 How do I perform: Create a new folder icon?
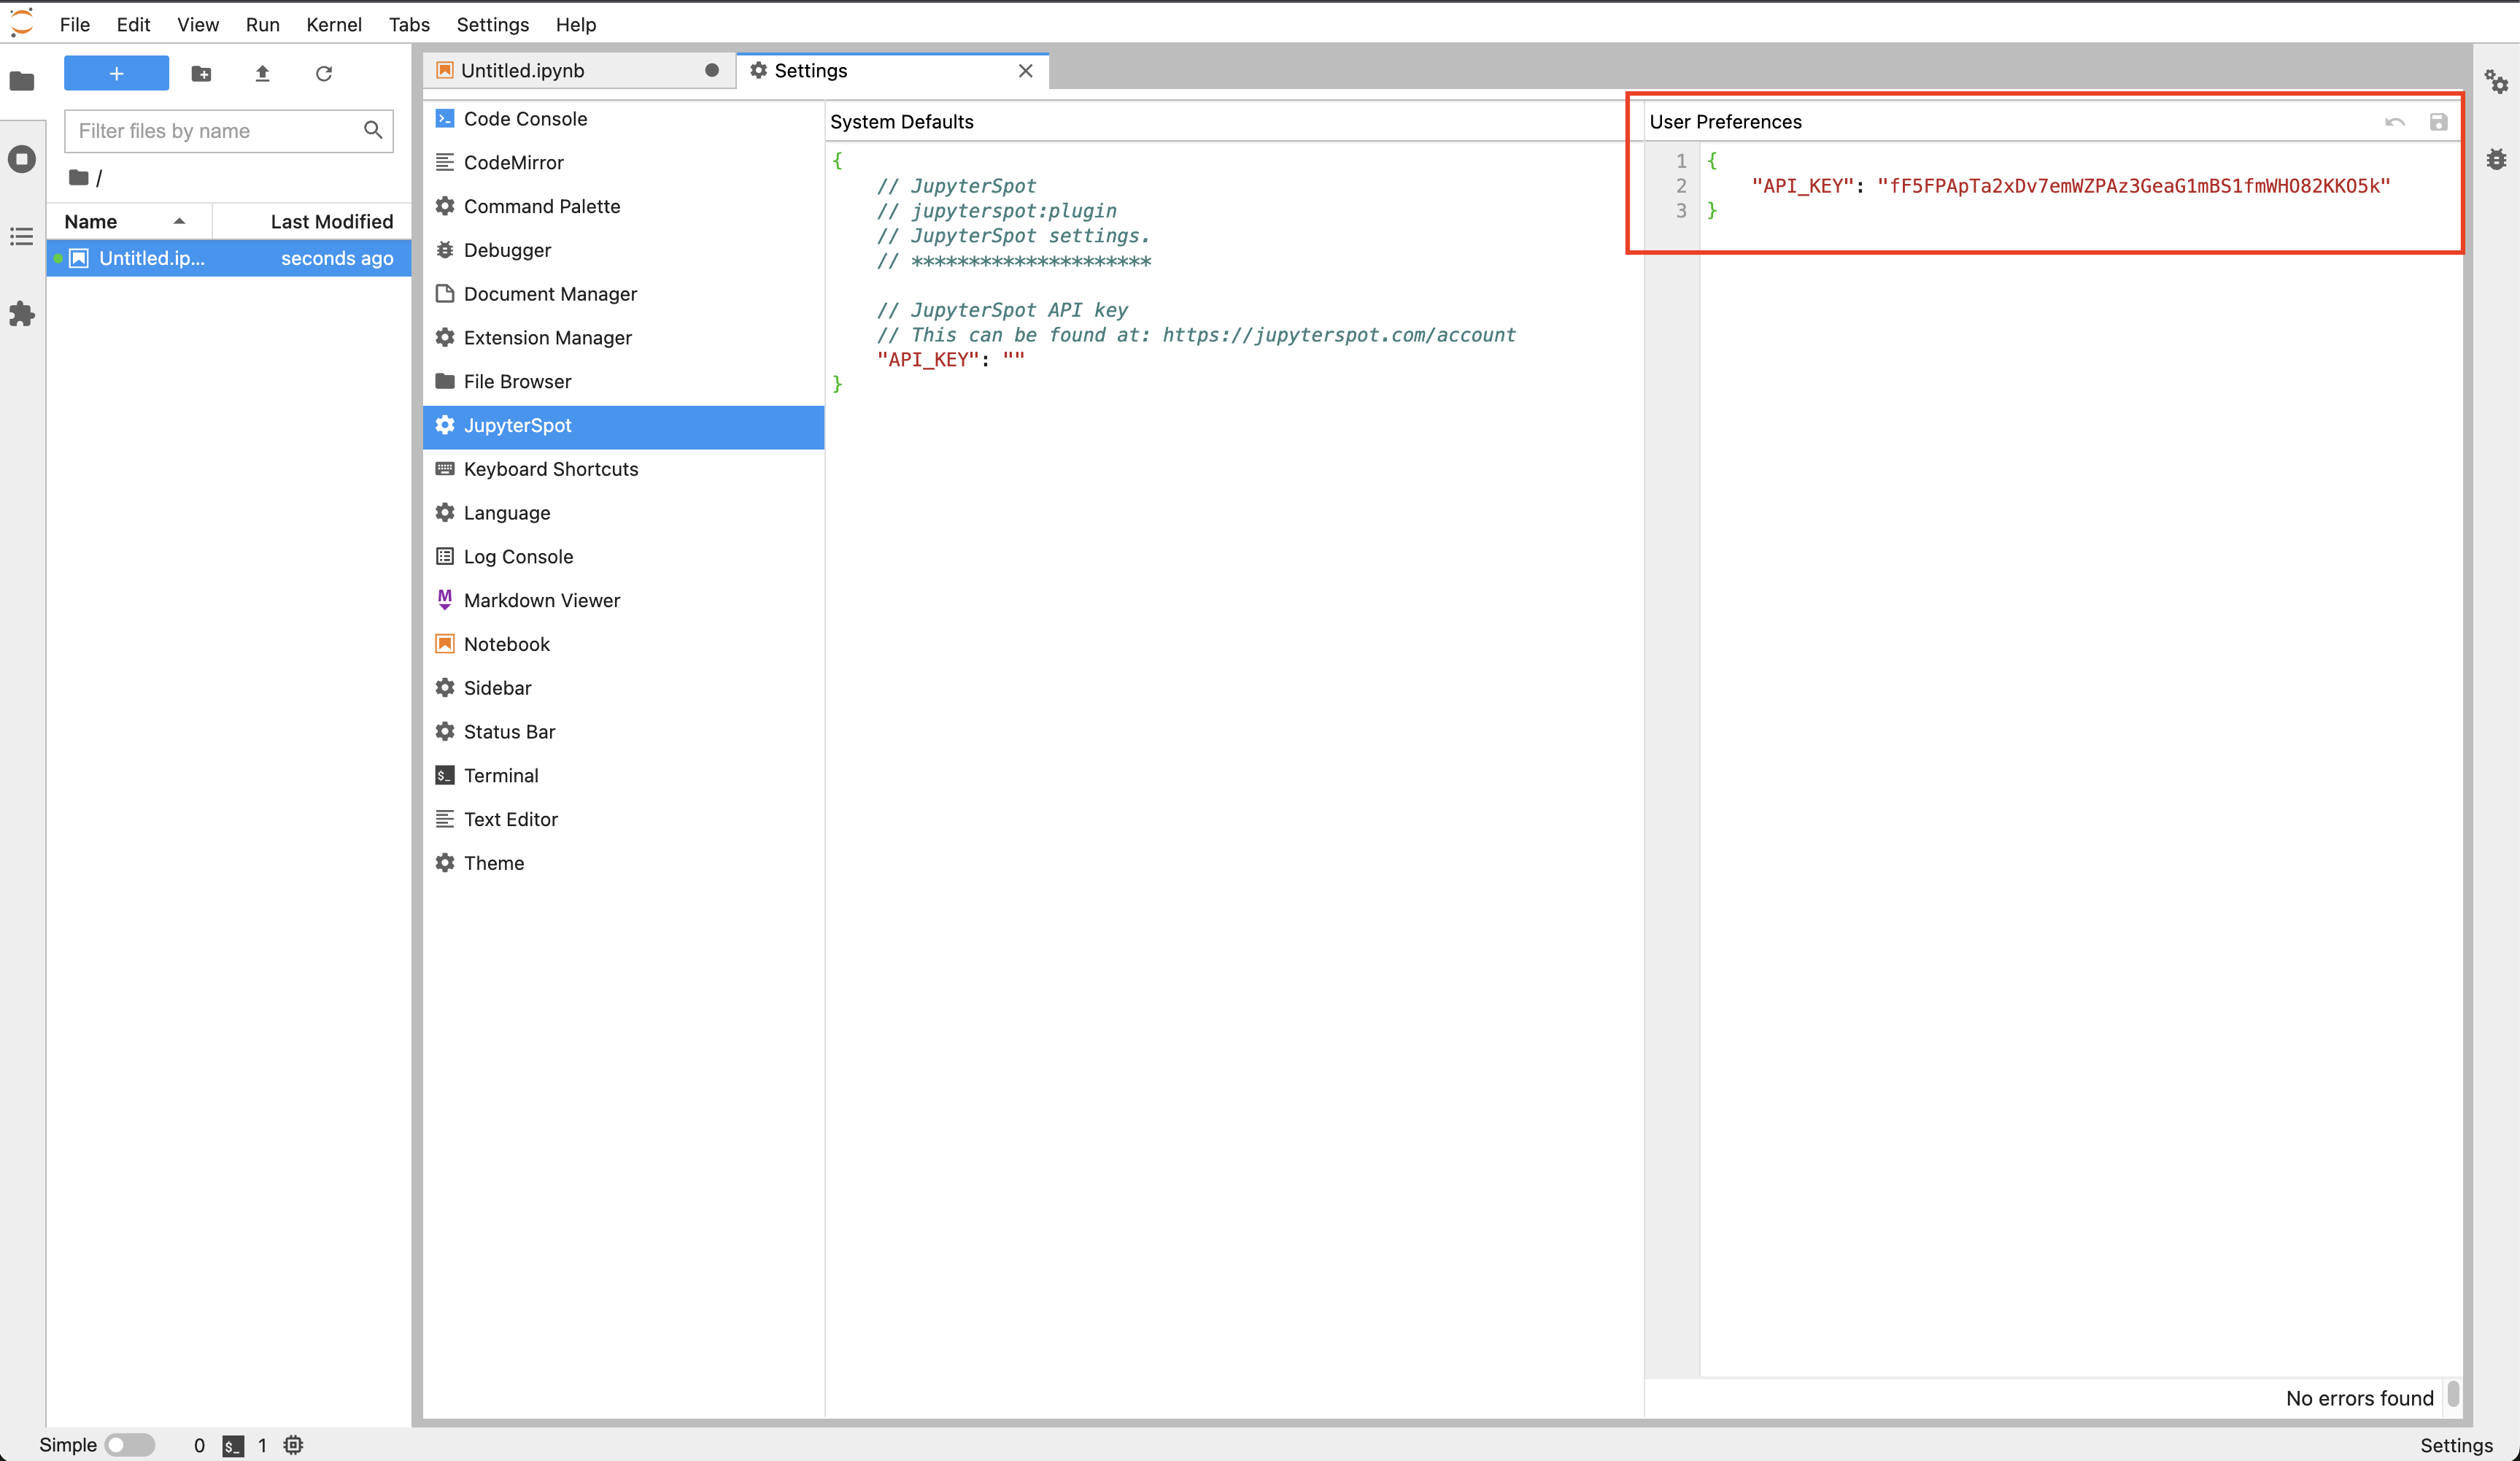point(201,73)
